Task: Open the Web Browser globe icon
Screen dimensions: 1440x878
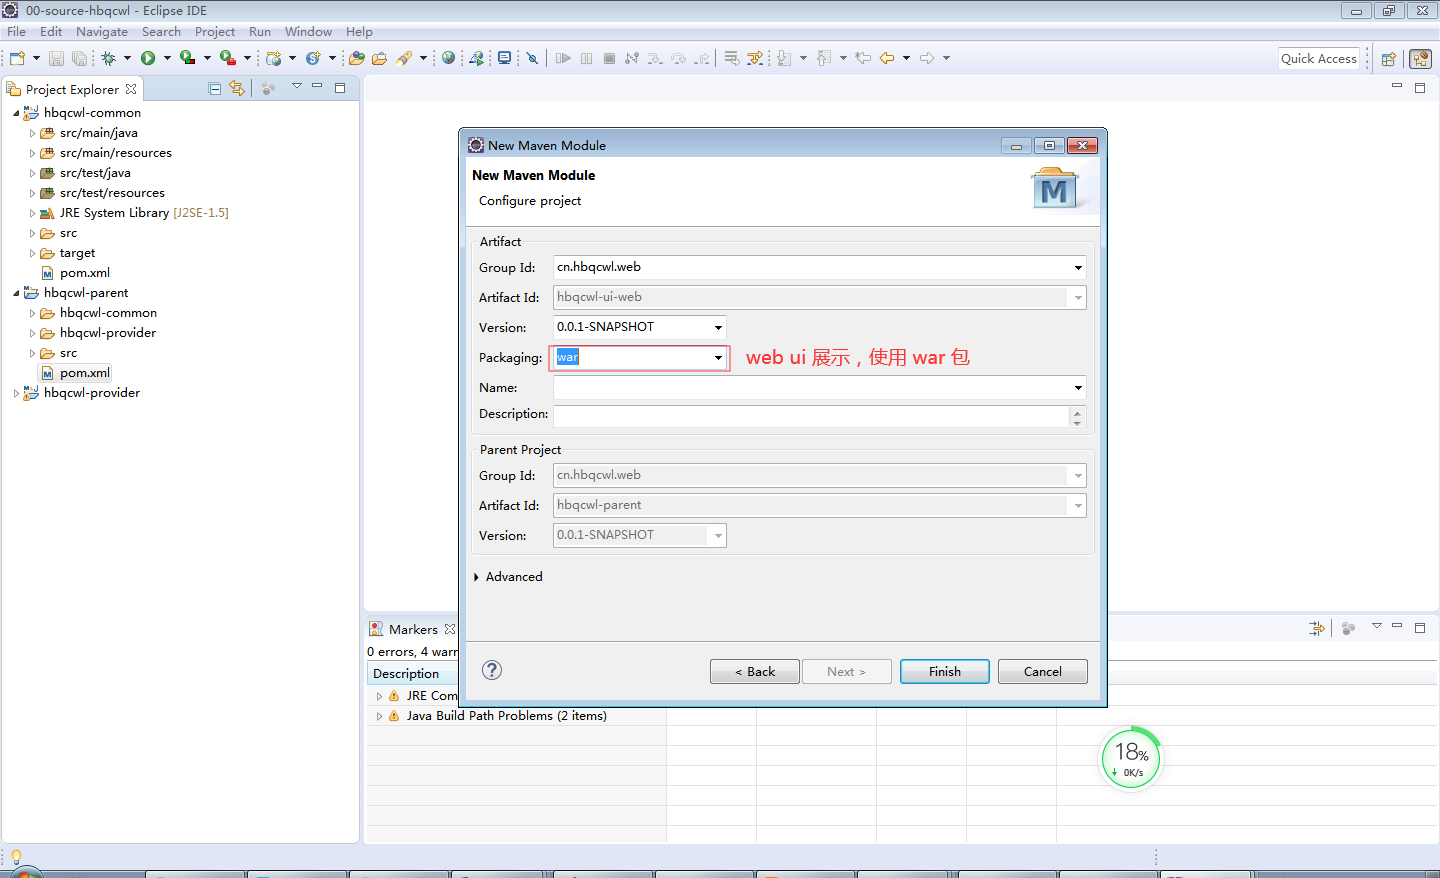Action: (x=448, y=58)
